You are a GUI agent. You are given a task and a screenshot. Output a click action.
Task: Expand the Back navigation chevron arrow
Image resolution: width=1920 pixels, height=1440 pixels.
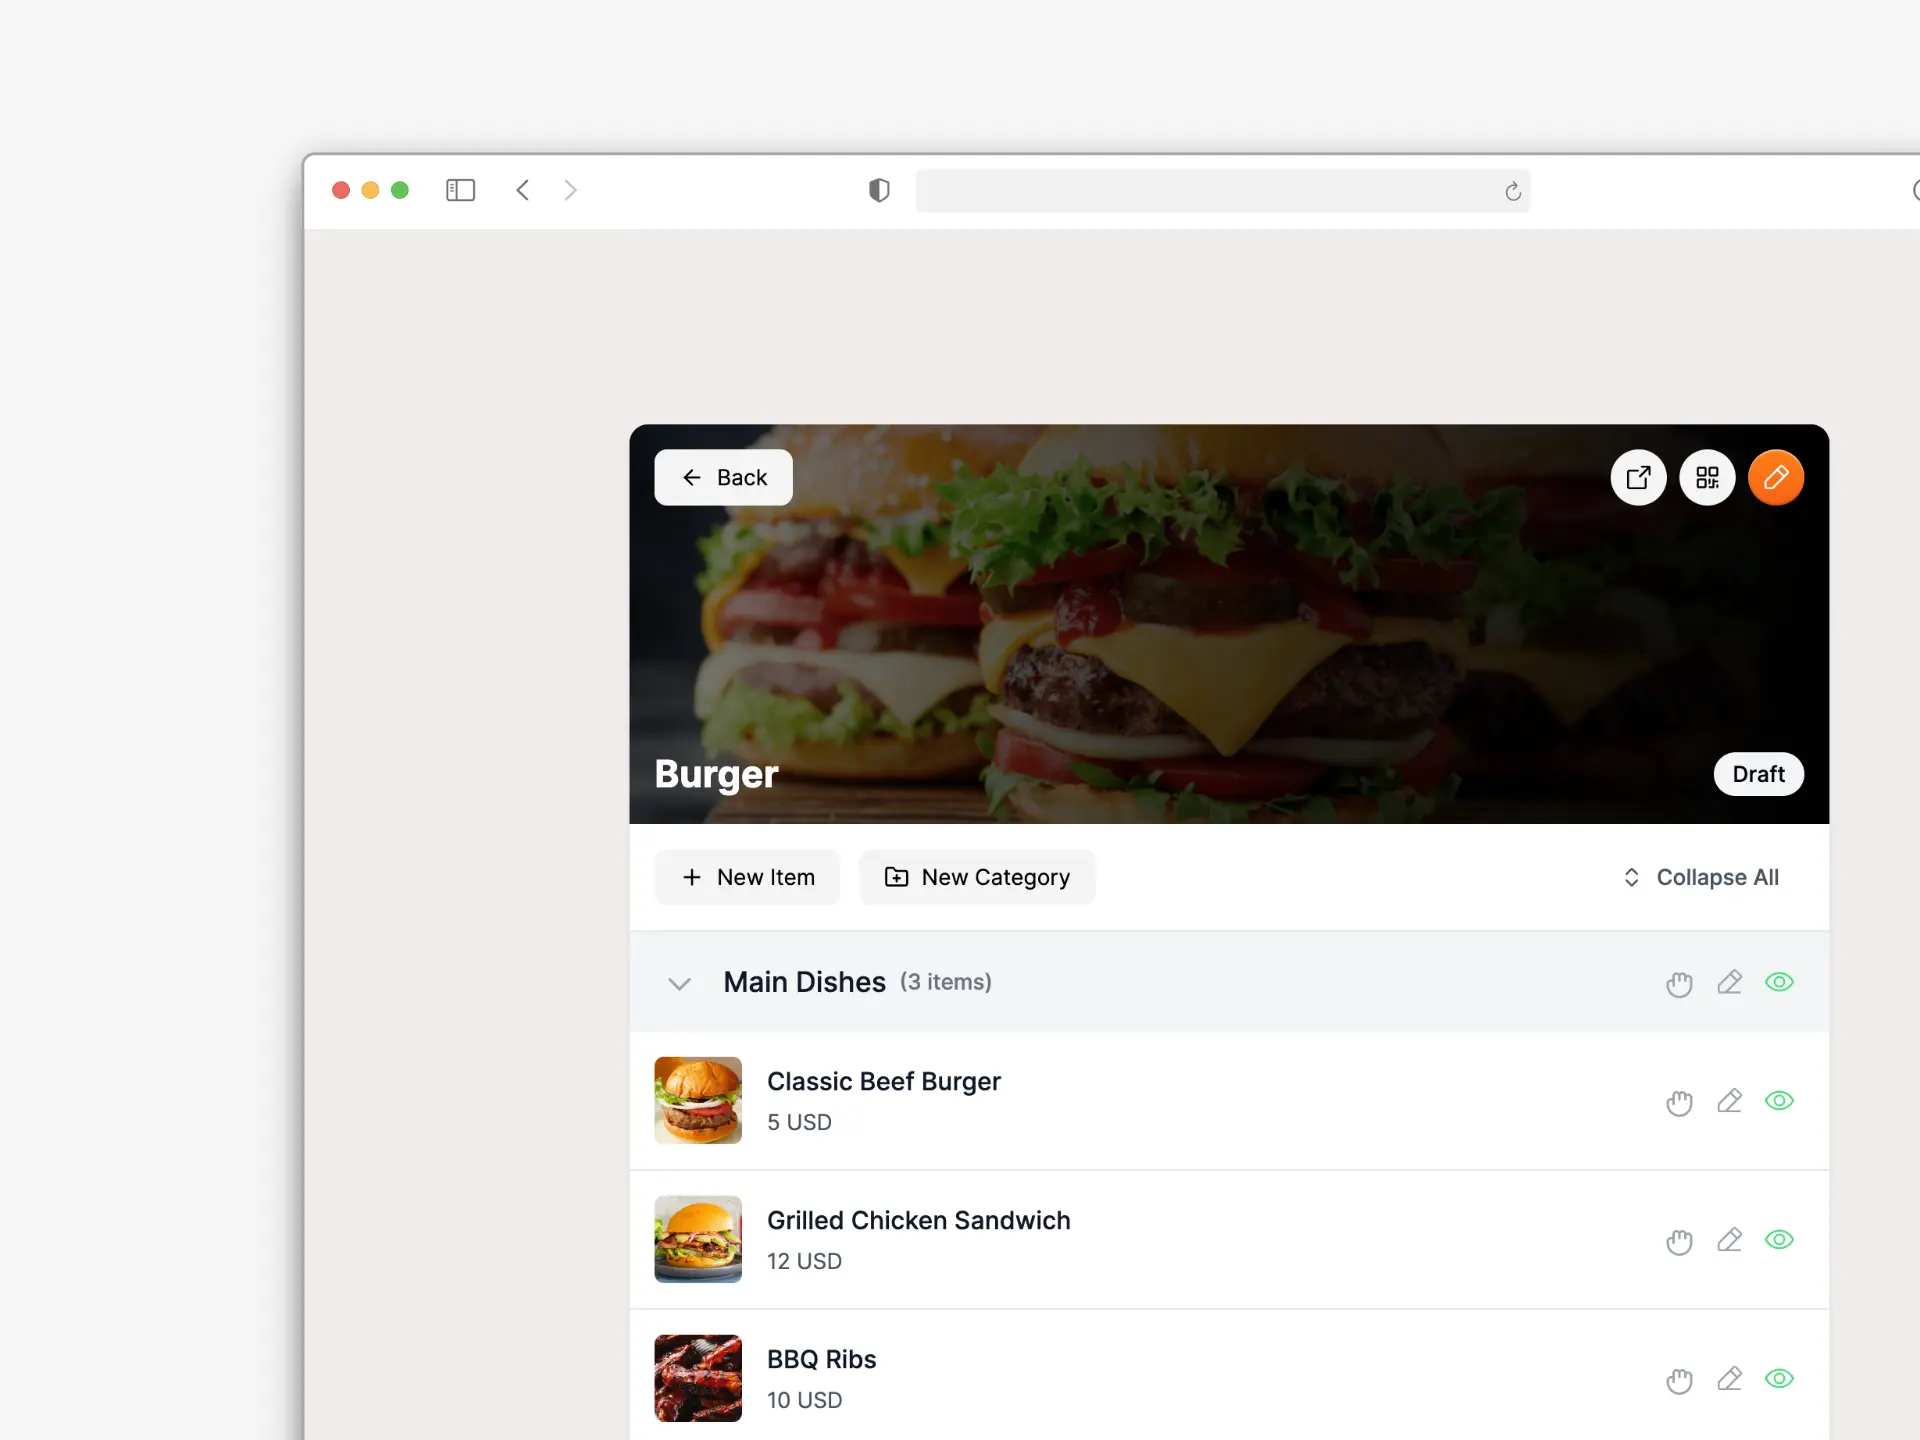(x=691, y=476)
